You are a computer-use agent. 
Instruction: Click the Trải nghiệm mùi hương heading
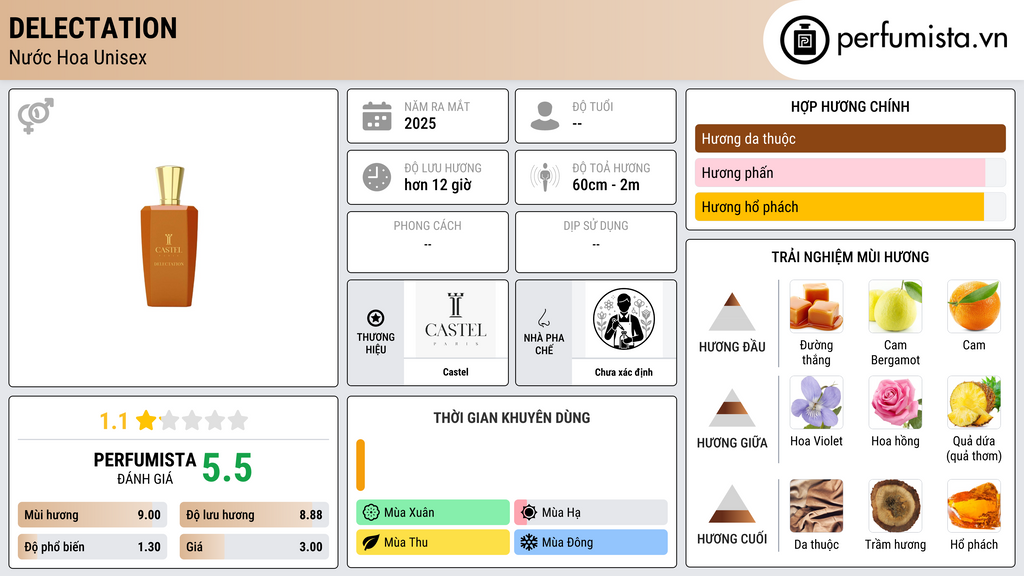850,257
